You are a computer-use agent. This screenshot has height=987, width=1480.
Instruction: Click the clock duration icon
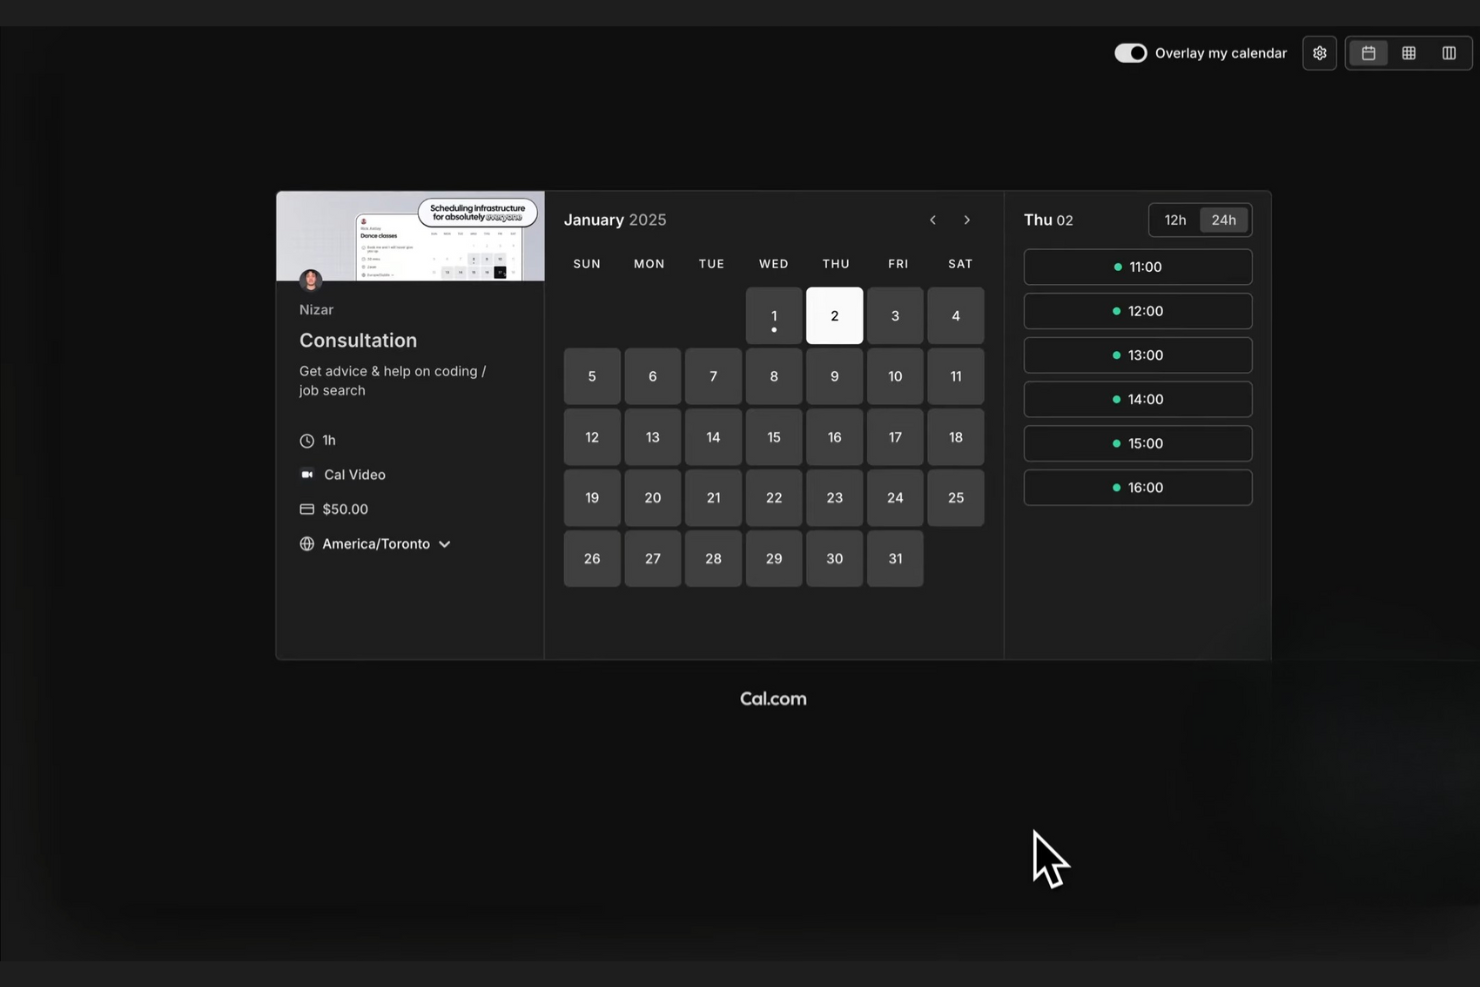[x=307, y=441]
